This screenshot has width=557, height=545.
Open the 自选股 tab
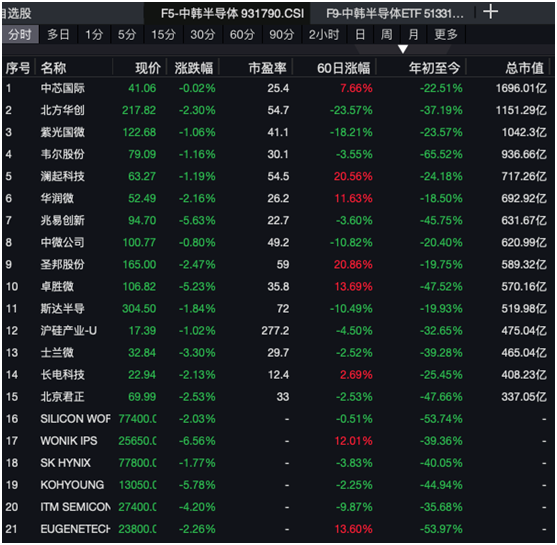16,14
